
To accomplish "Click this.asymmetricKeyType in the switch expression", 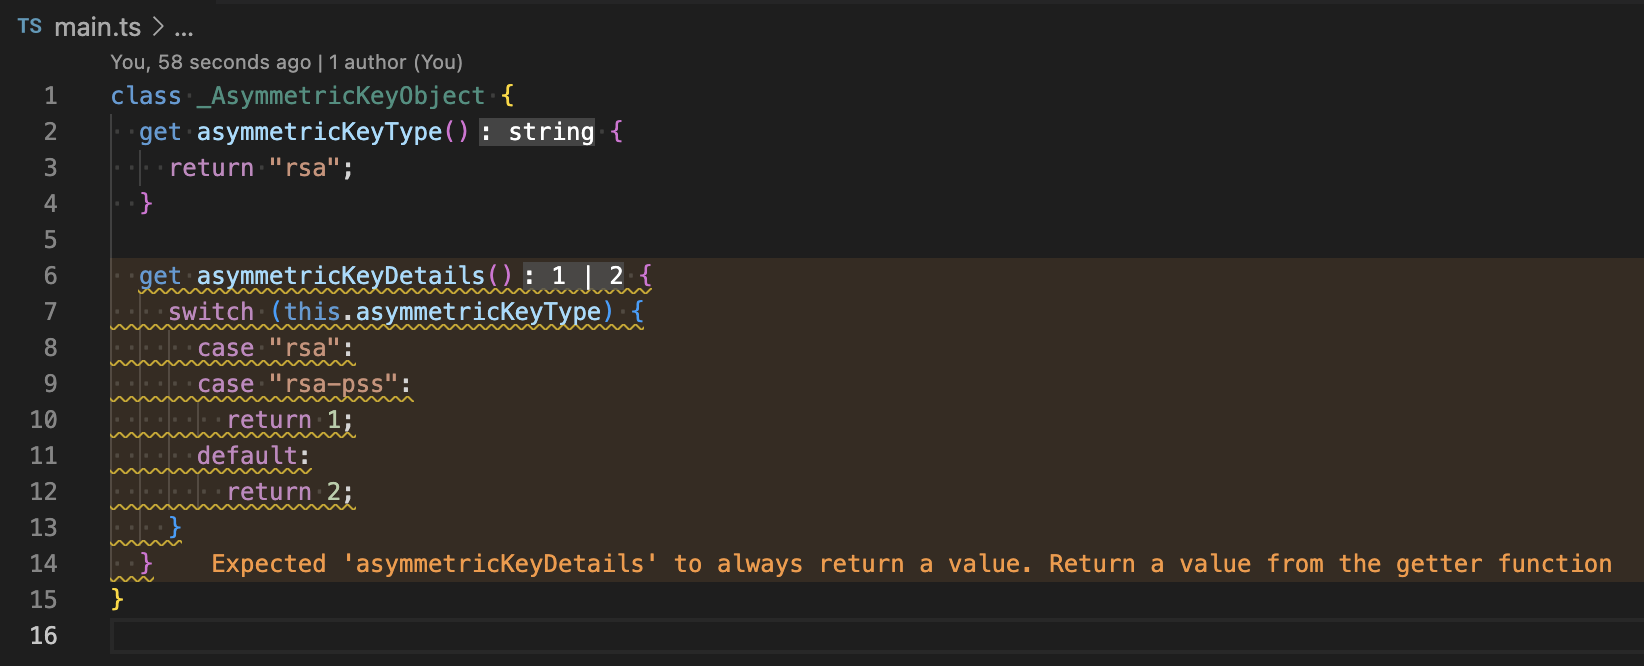I will point(443,312).
